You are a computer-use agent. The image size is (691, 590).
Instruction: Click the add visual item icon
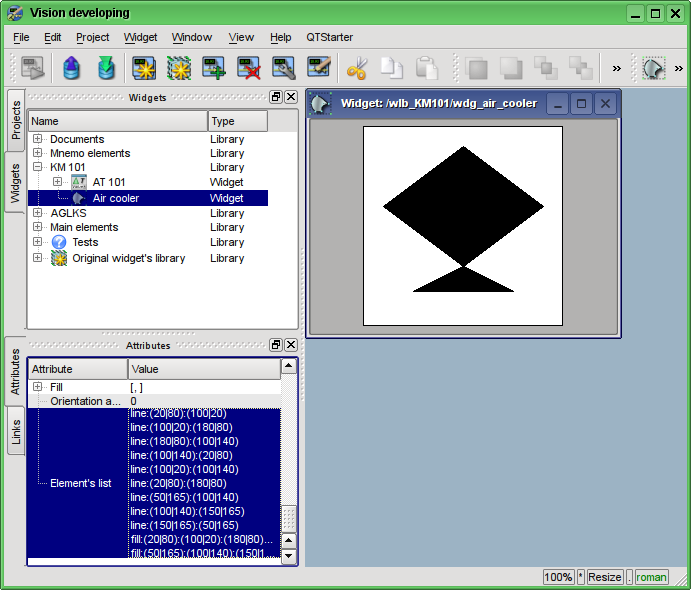point(214,69)
